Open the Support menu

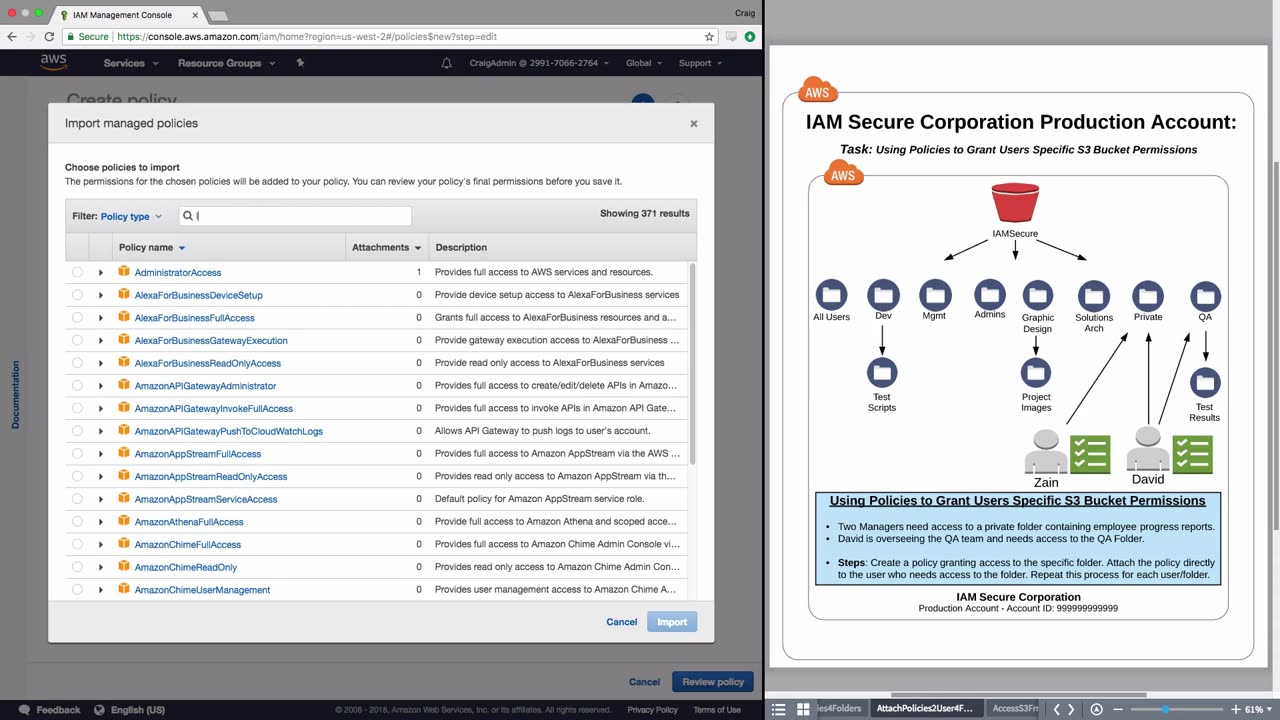[700, 63]
